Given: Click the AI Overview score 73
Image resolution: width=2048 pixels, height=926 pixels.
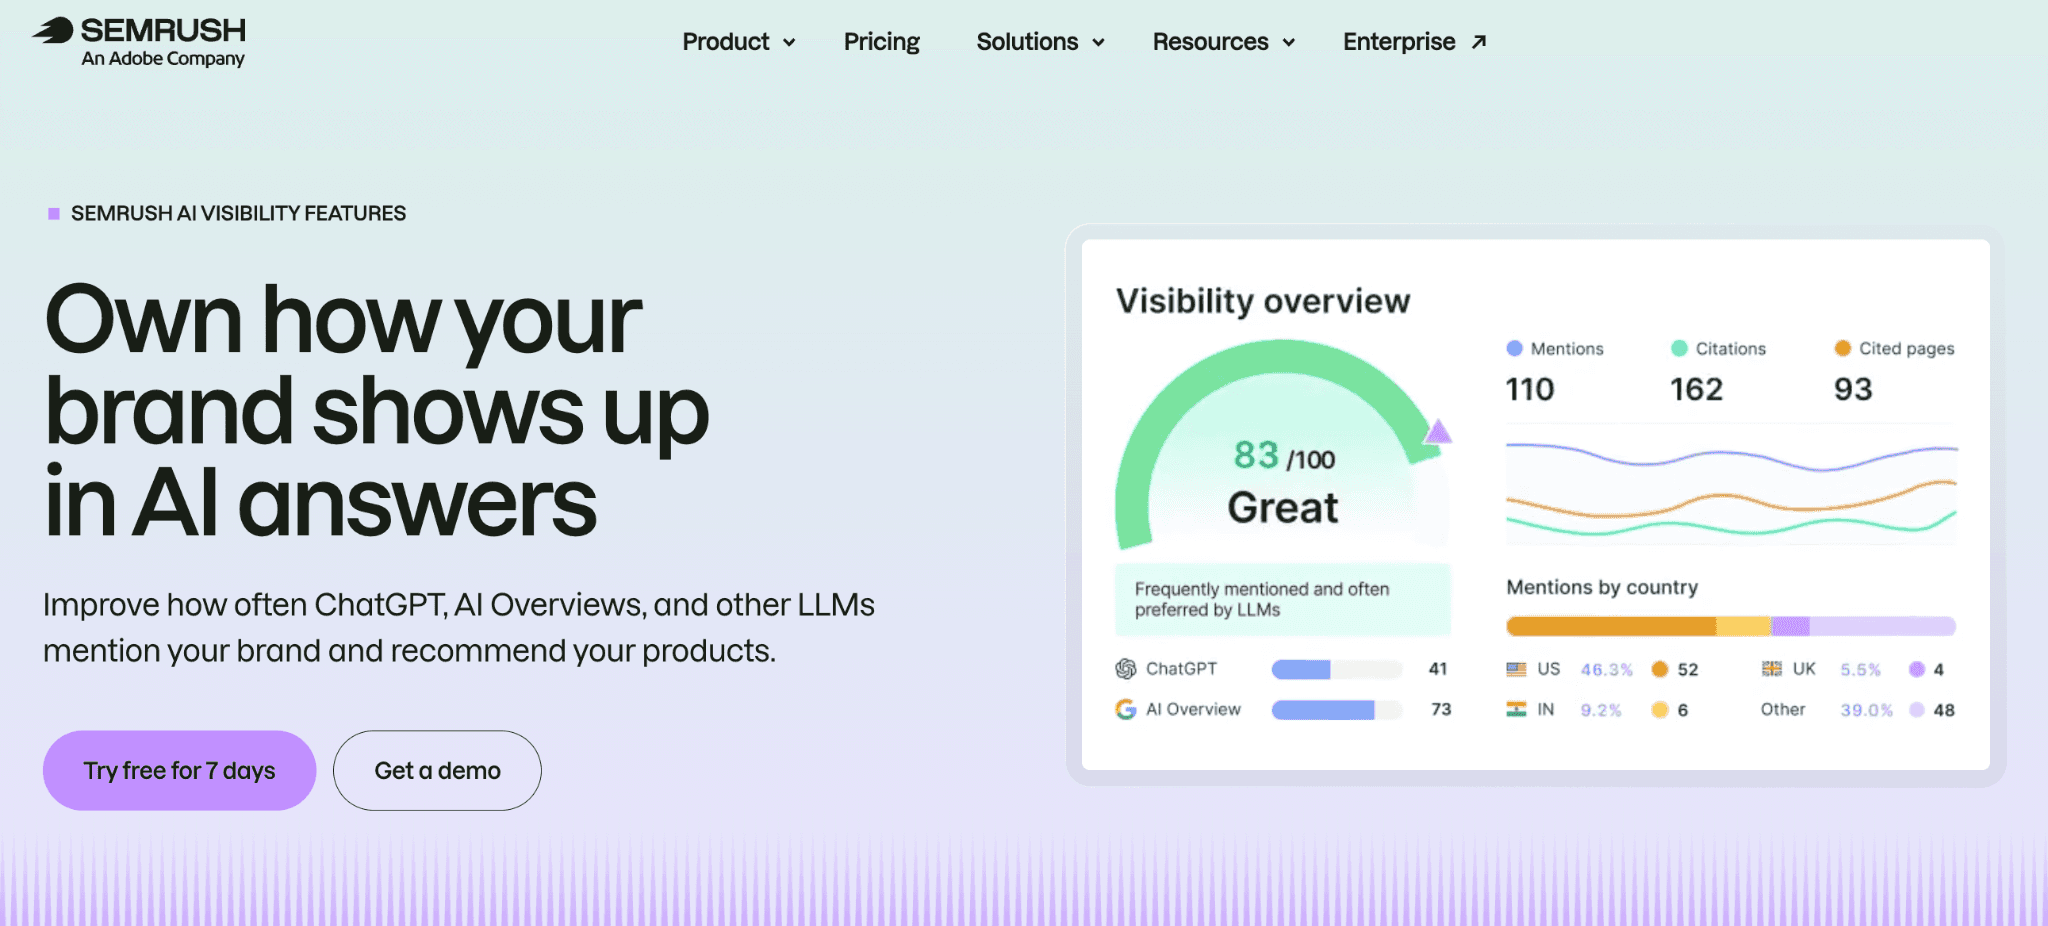Looking at the screenshot, I should pyautogui.click(x=1441, y=709).
